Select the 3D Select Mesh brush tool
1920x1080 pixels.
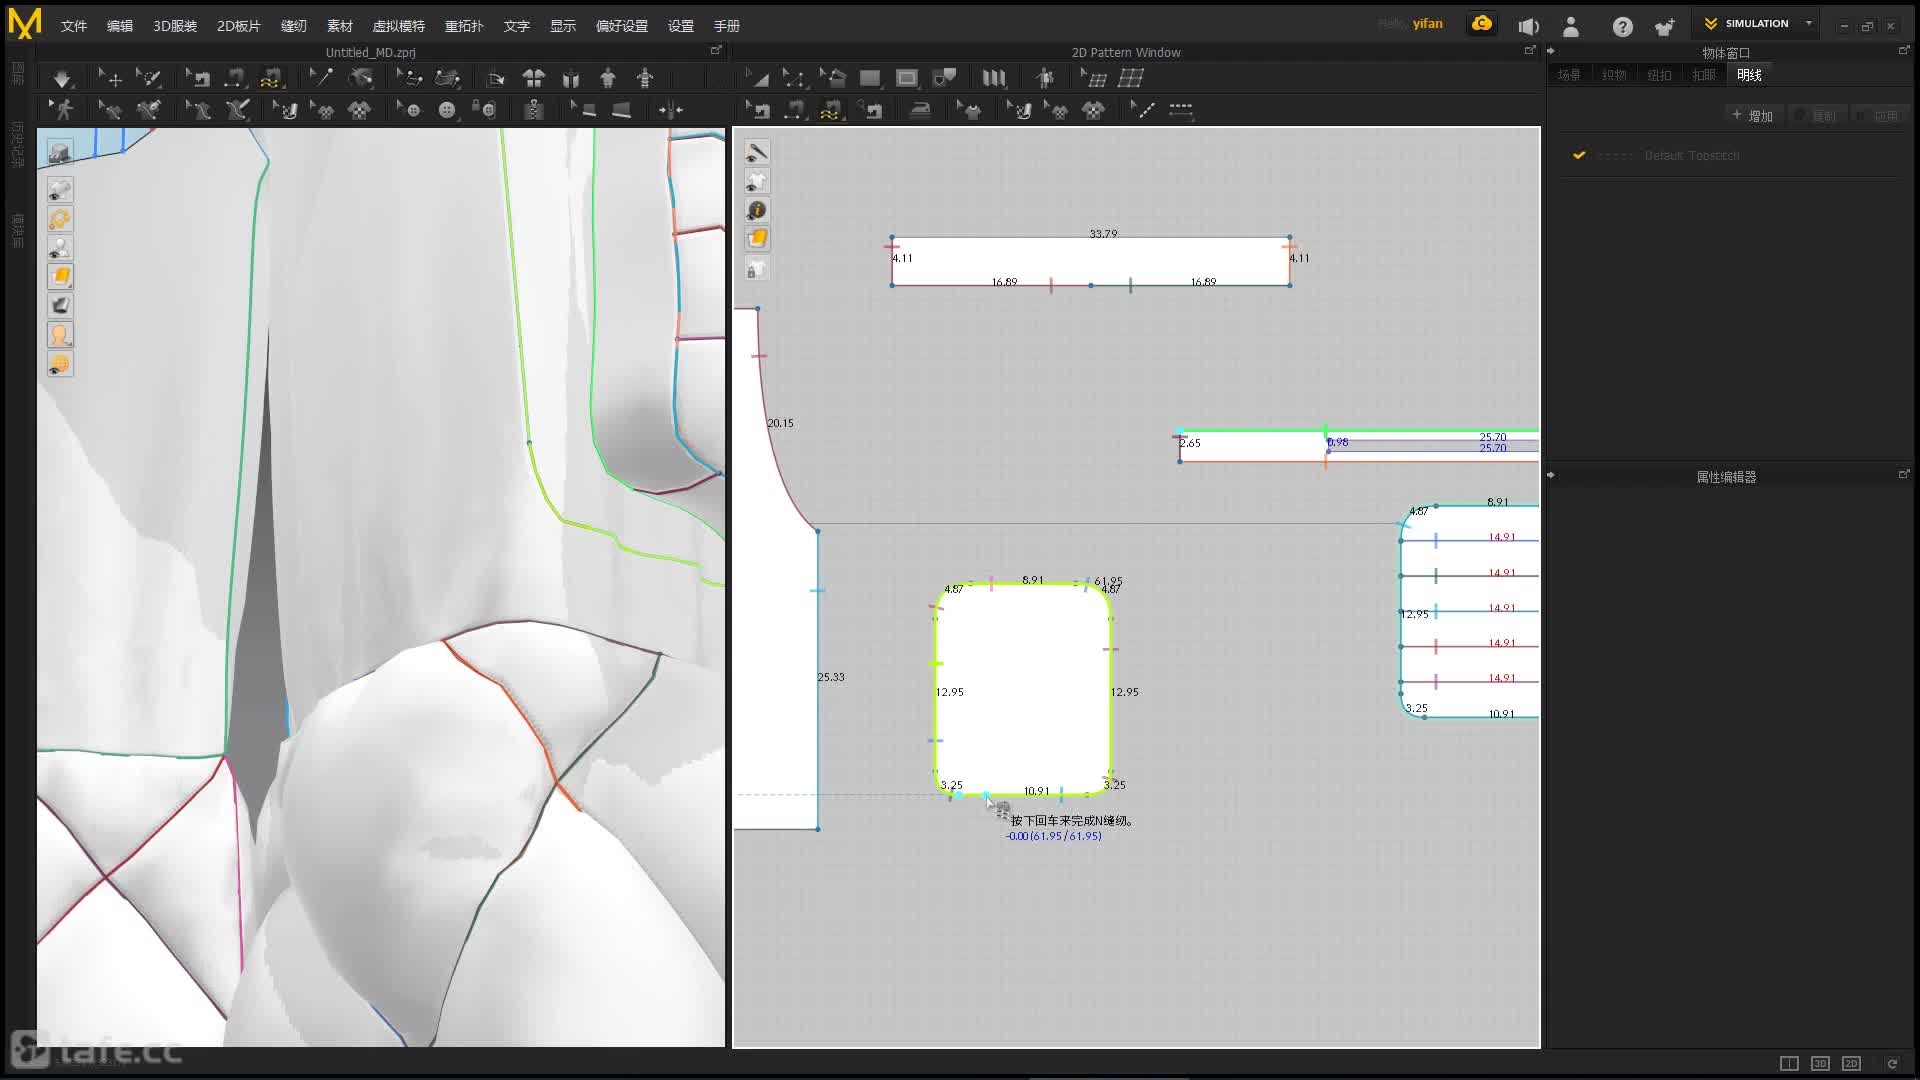coord(148,79)
